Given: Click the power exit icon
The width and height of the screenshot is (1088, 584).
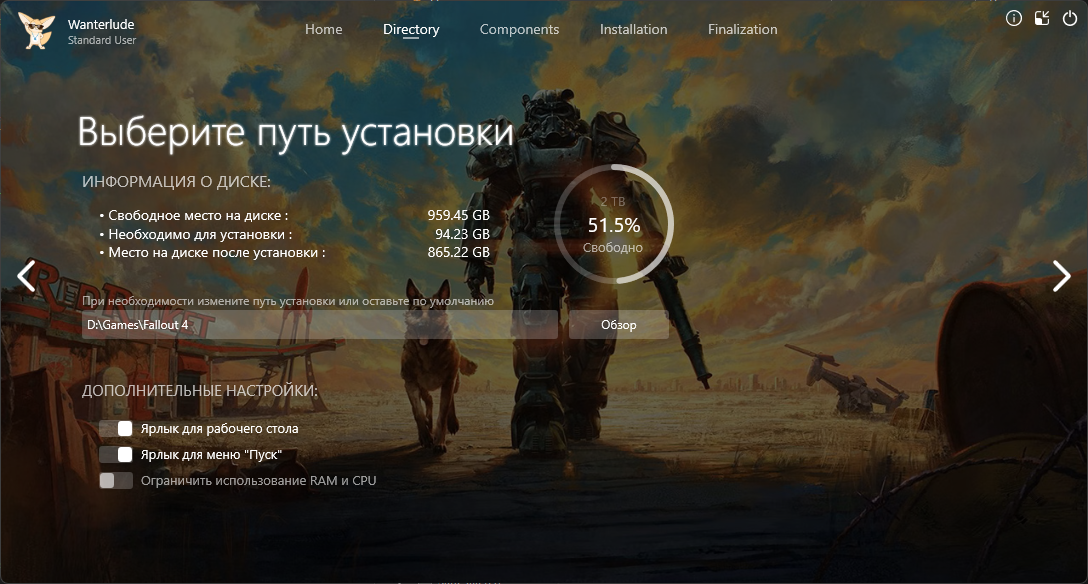Looking at the screenshot, I should [x=1070, y=19].
